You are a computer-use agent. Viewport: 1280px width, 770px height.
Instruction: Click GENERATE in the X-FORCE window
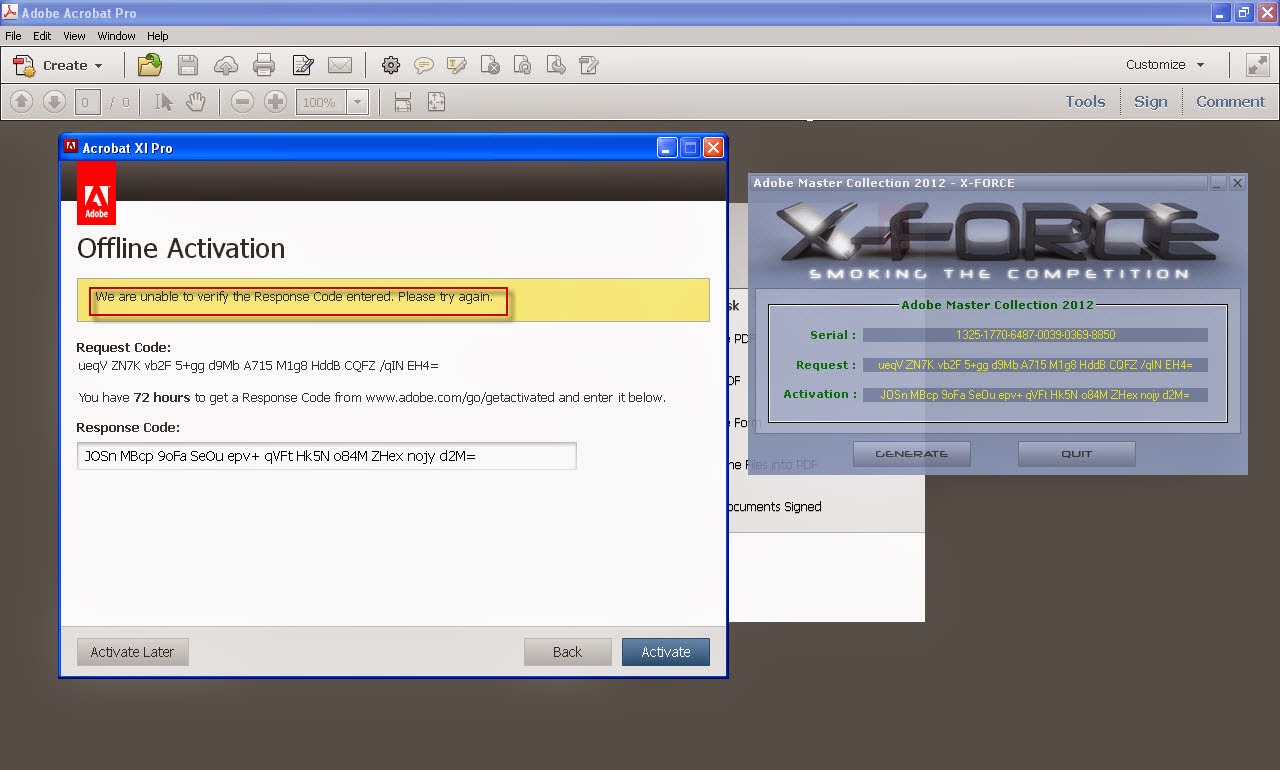(x=912, y=454)
